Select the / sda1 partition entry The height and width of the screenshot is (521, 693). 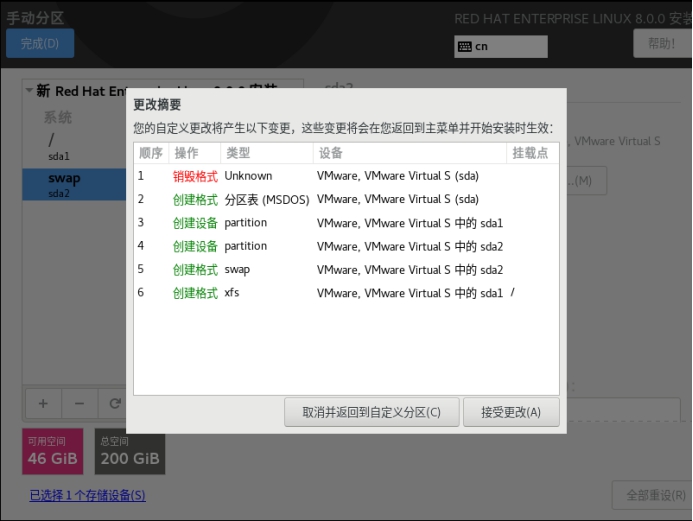coord(74,147)
